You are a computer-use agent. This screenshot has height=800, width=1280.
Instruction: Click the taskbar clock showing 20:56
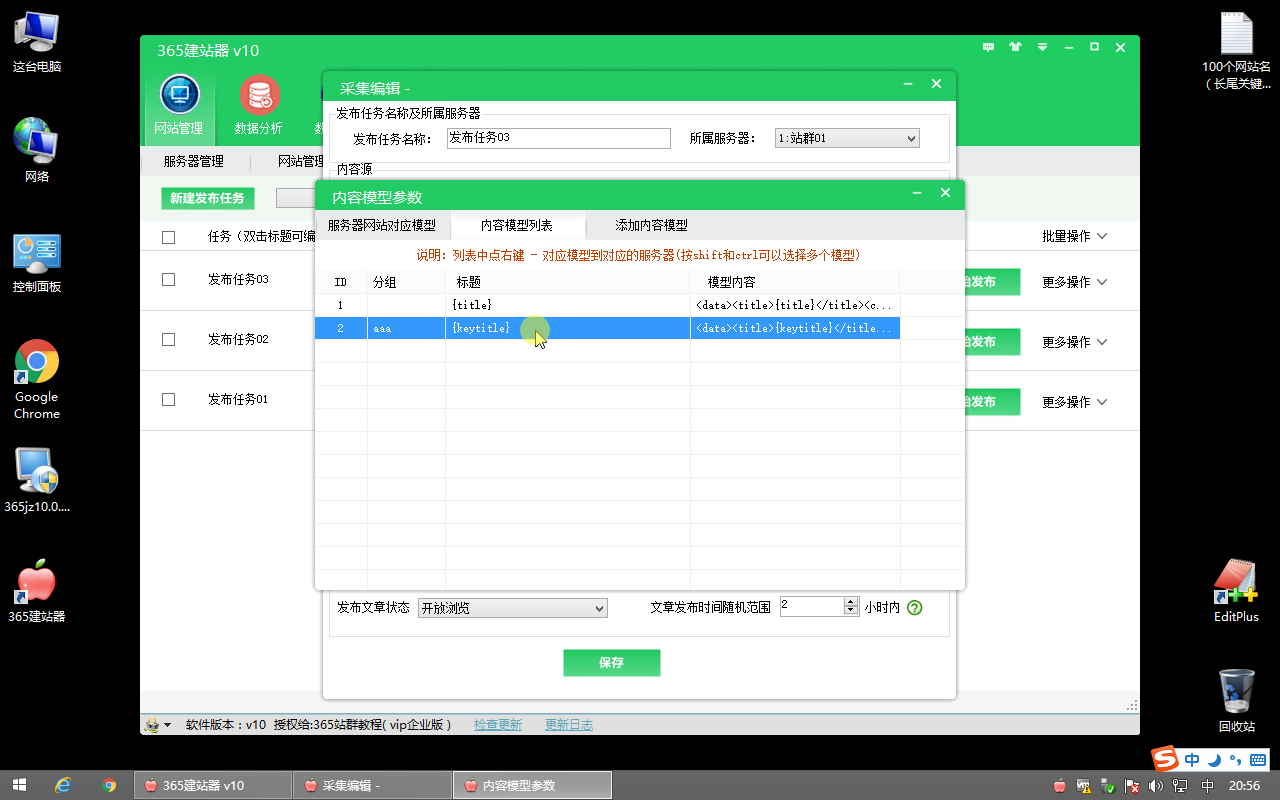(x=1243, y=786)
